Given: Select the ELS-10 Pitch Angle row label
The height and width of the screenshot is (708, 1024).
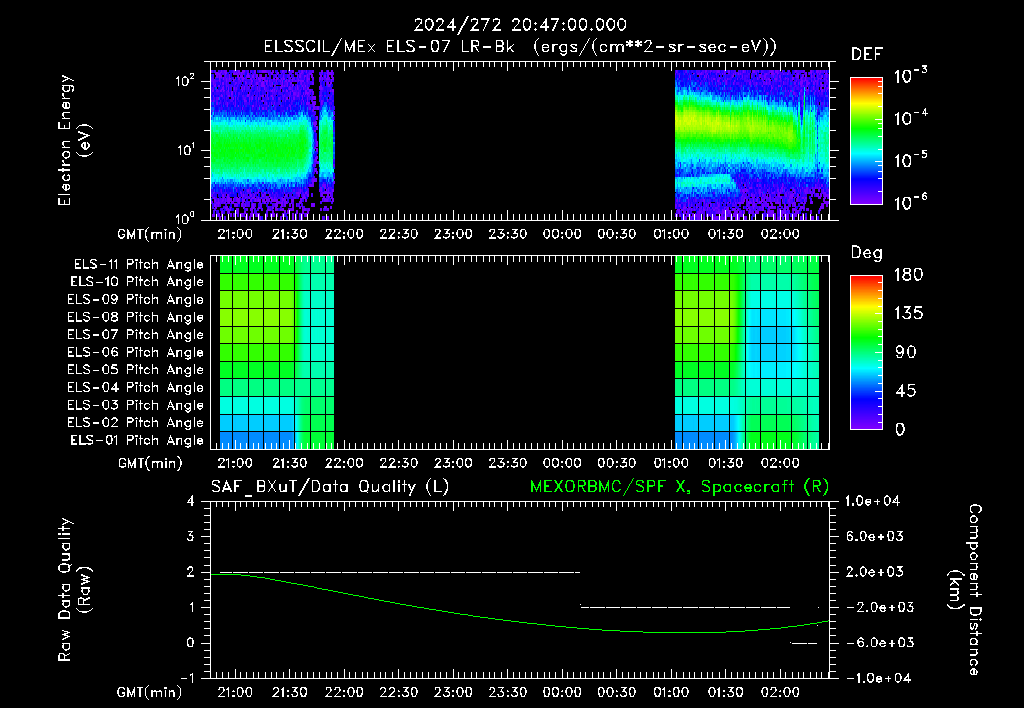Looking at the screenshot, I should click(x=136, y=282).
